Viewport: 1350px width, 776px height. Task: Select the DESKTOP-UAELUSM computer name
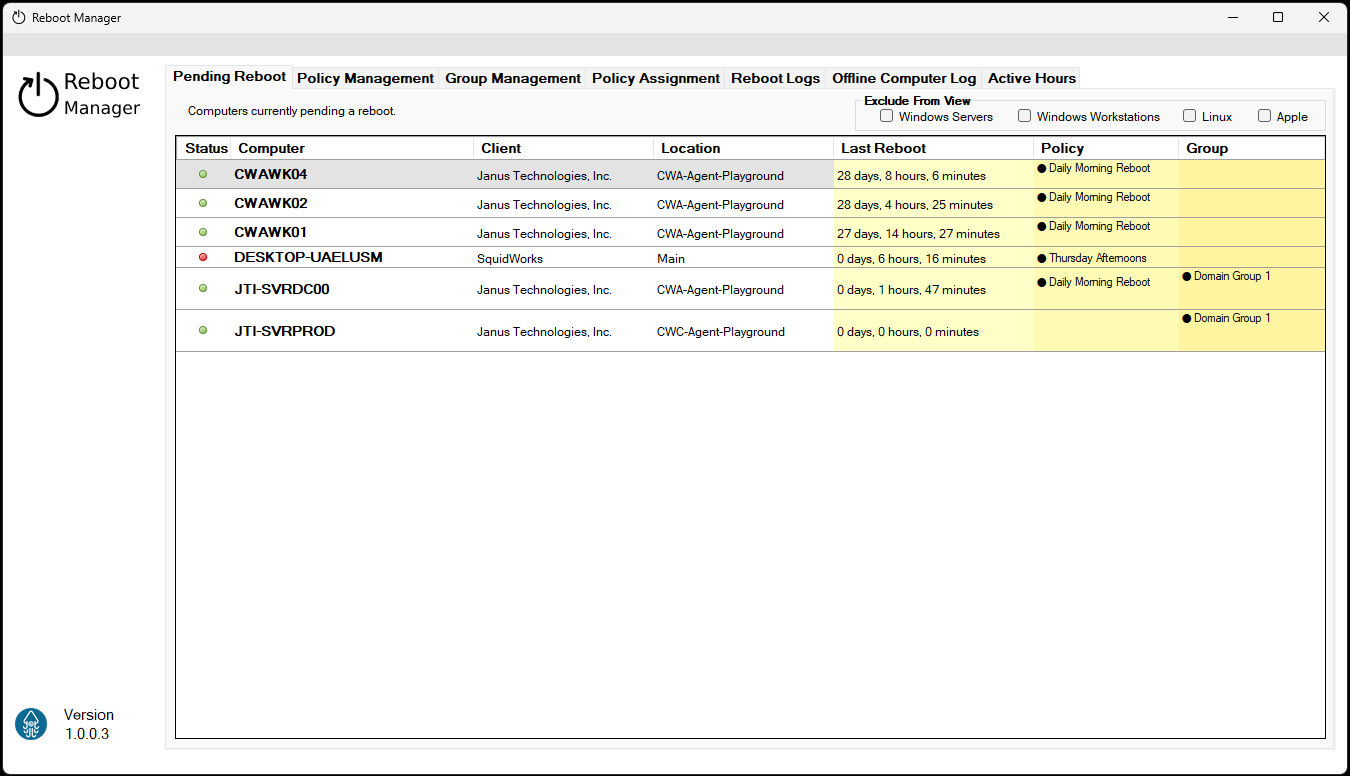(x=308, y=257)
